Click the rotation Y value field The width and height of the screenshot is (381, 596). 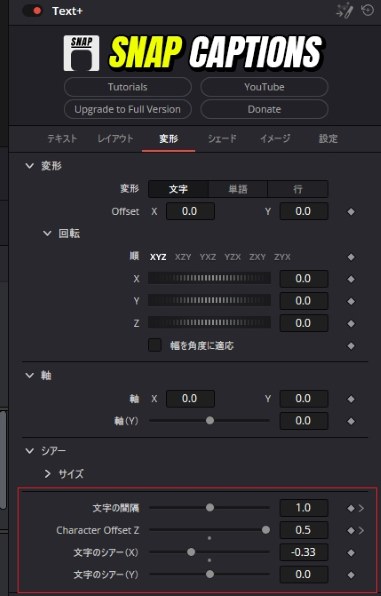pos(304,301)
